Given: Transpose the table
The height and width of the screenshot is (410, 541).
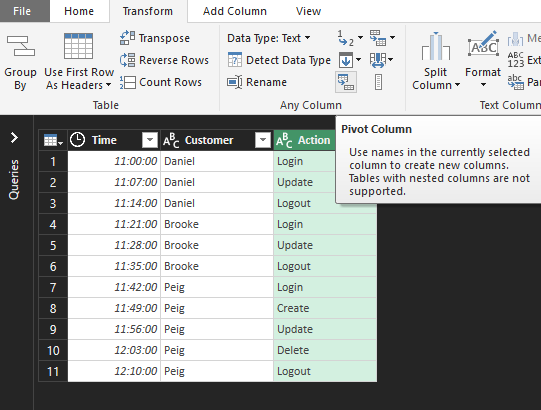Looking at the screenshot, I should pyautogui.click(x=155, y=38).
